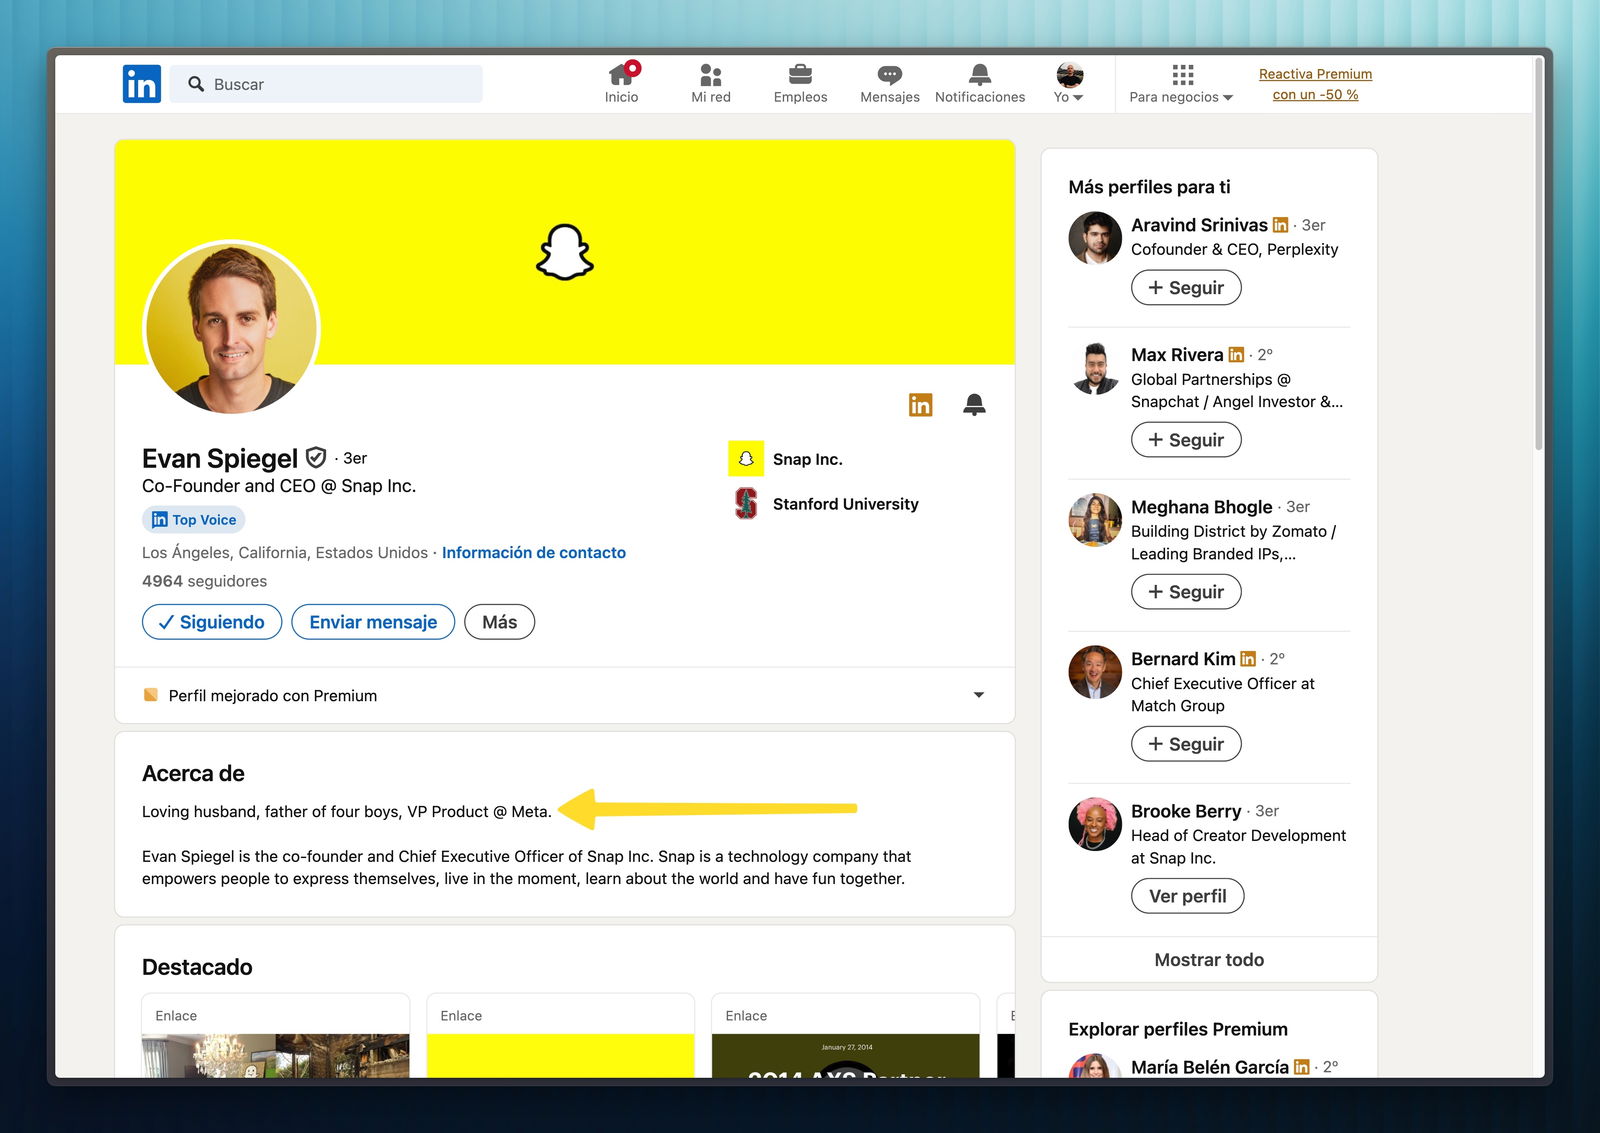Viewport: 1600px width, 1133px height.
Task: Follow Meghana Bhogle with Seguir button
Action: pyautogui.click(x=1186, y=592)
